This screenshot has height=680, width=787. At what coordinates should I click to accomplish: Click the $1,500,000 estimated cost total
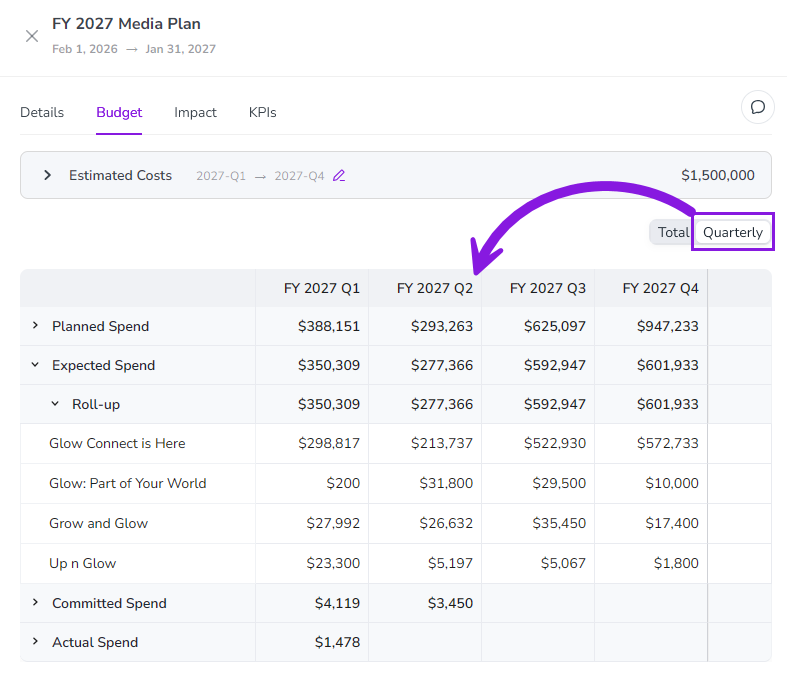click(x=718, y=175)
